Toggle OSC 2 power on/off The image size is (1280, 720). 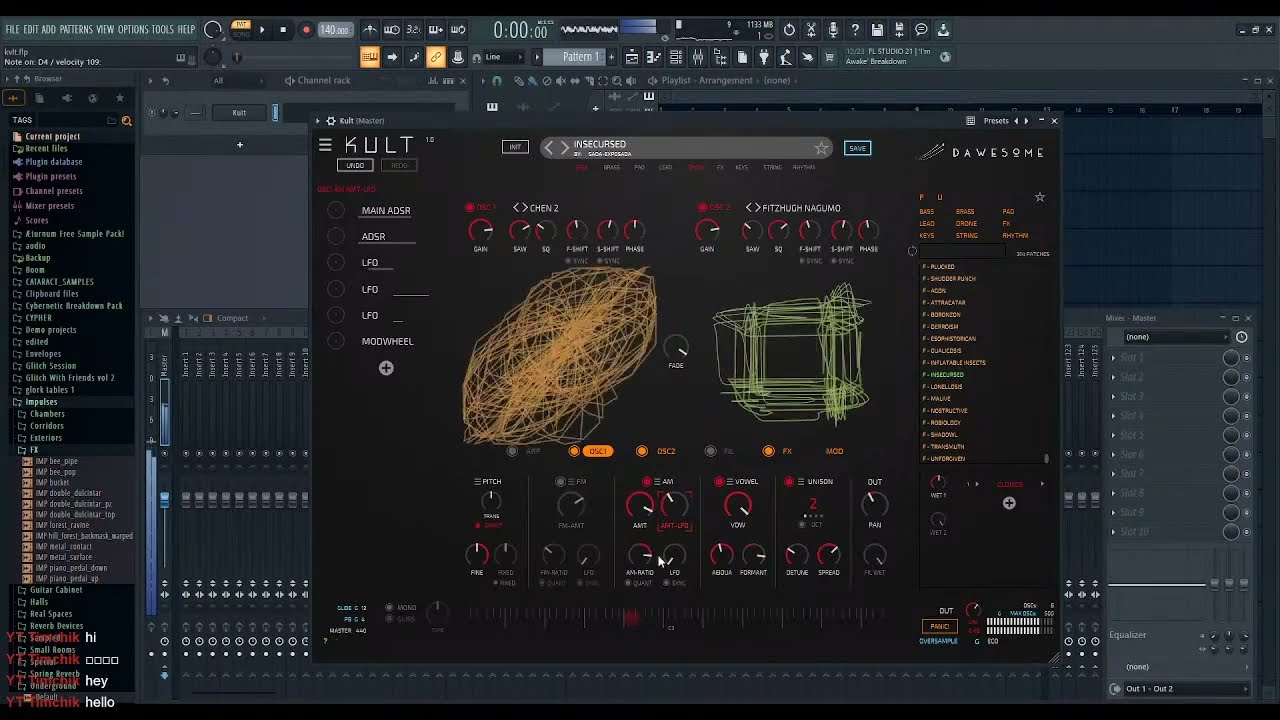[x=702, y=208]
